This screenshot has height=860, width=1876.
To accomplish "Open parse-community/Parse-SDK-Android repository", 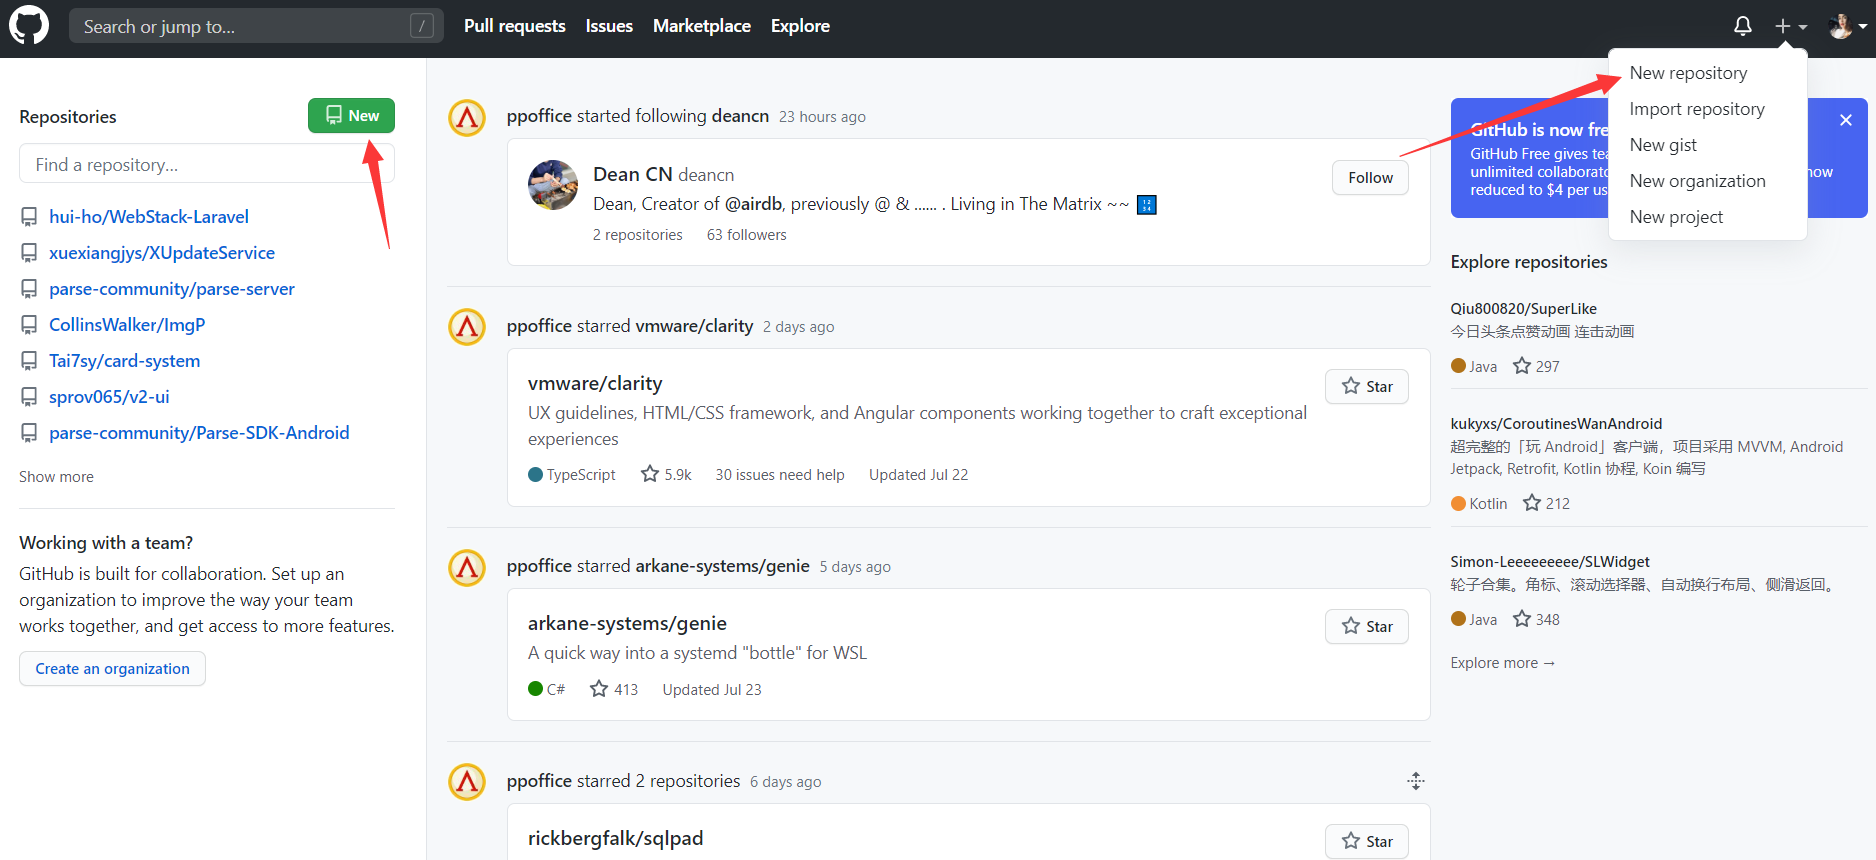I will point(199,433).
